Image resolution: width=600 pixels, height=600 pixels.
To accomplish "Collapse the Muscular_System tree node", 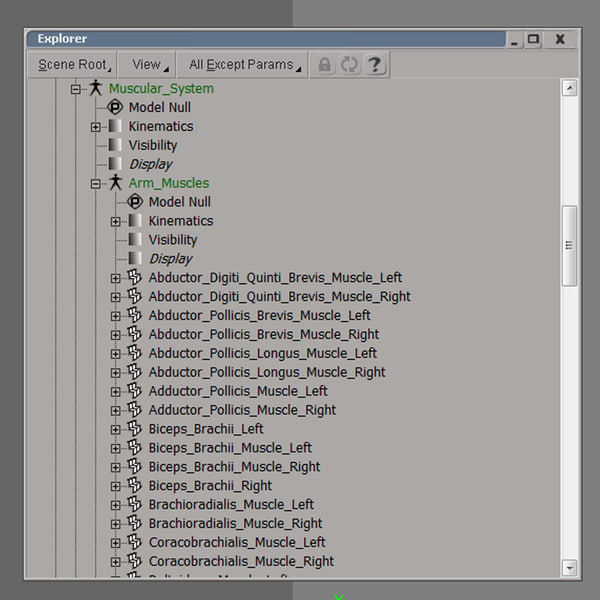I will pos(76,89).
